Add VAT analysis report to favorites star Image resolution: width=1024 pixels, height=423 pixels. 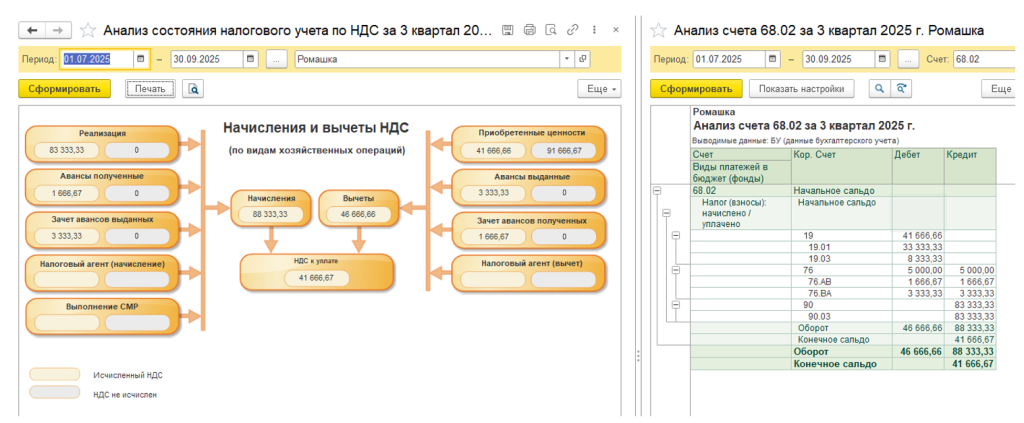click(87, 31)
